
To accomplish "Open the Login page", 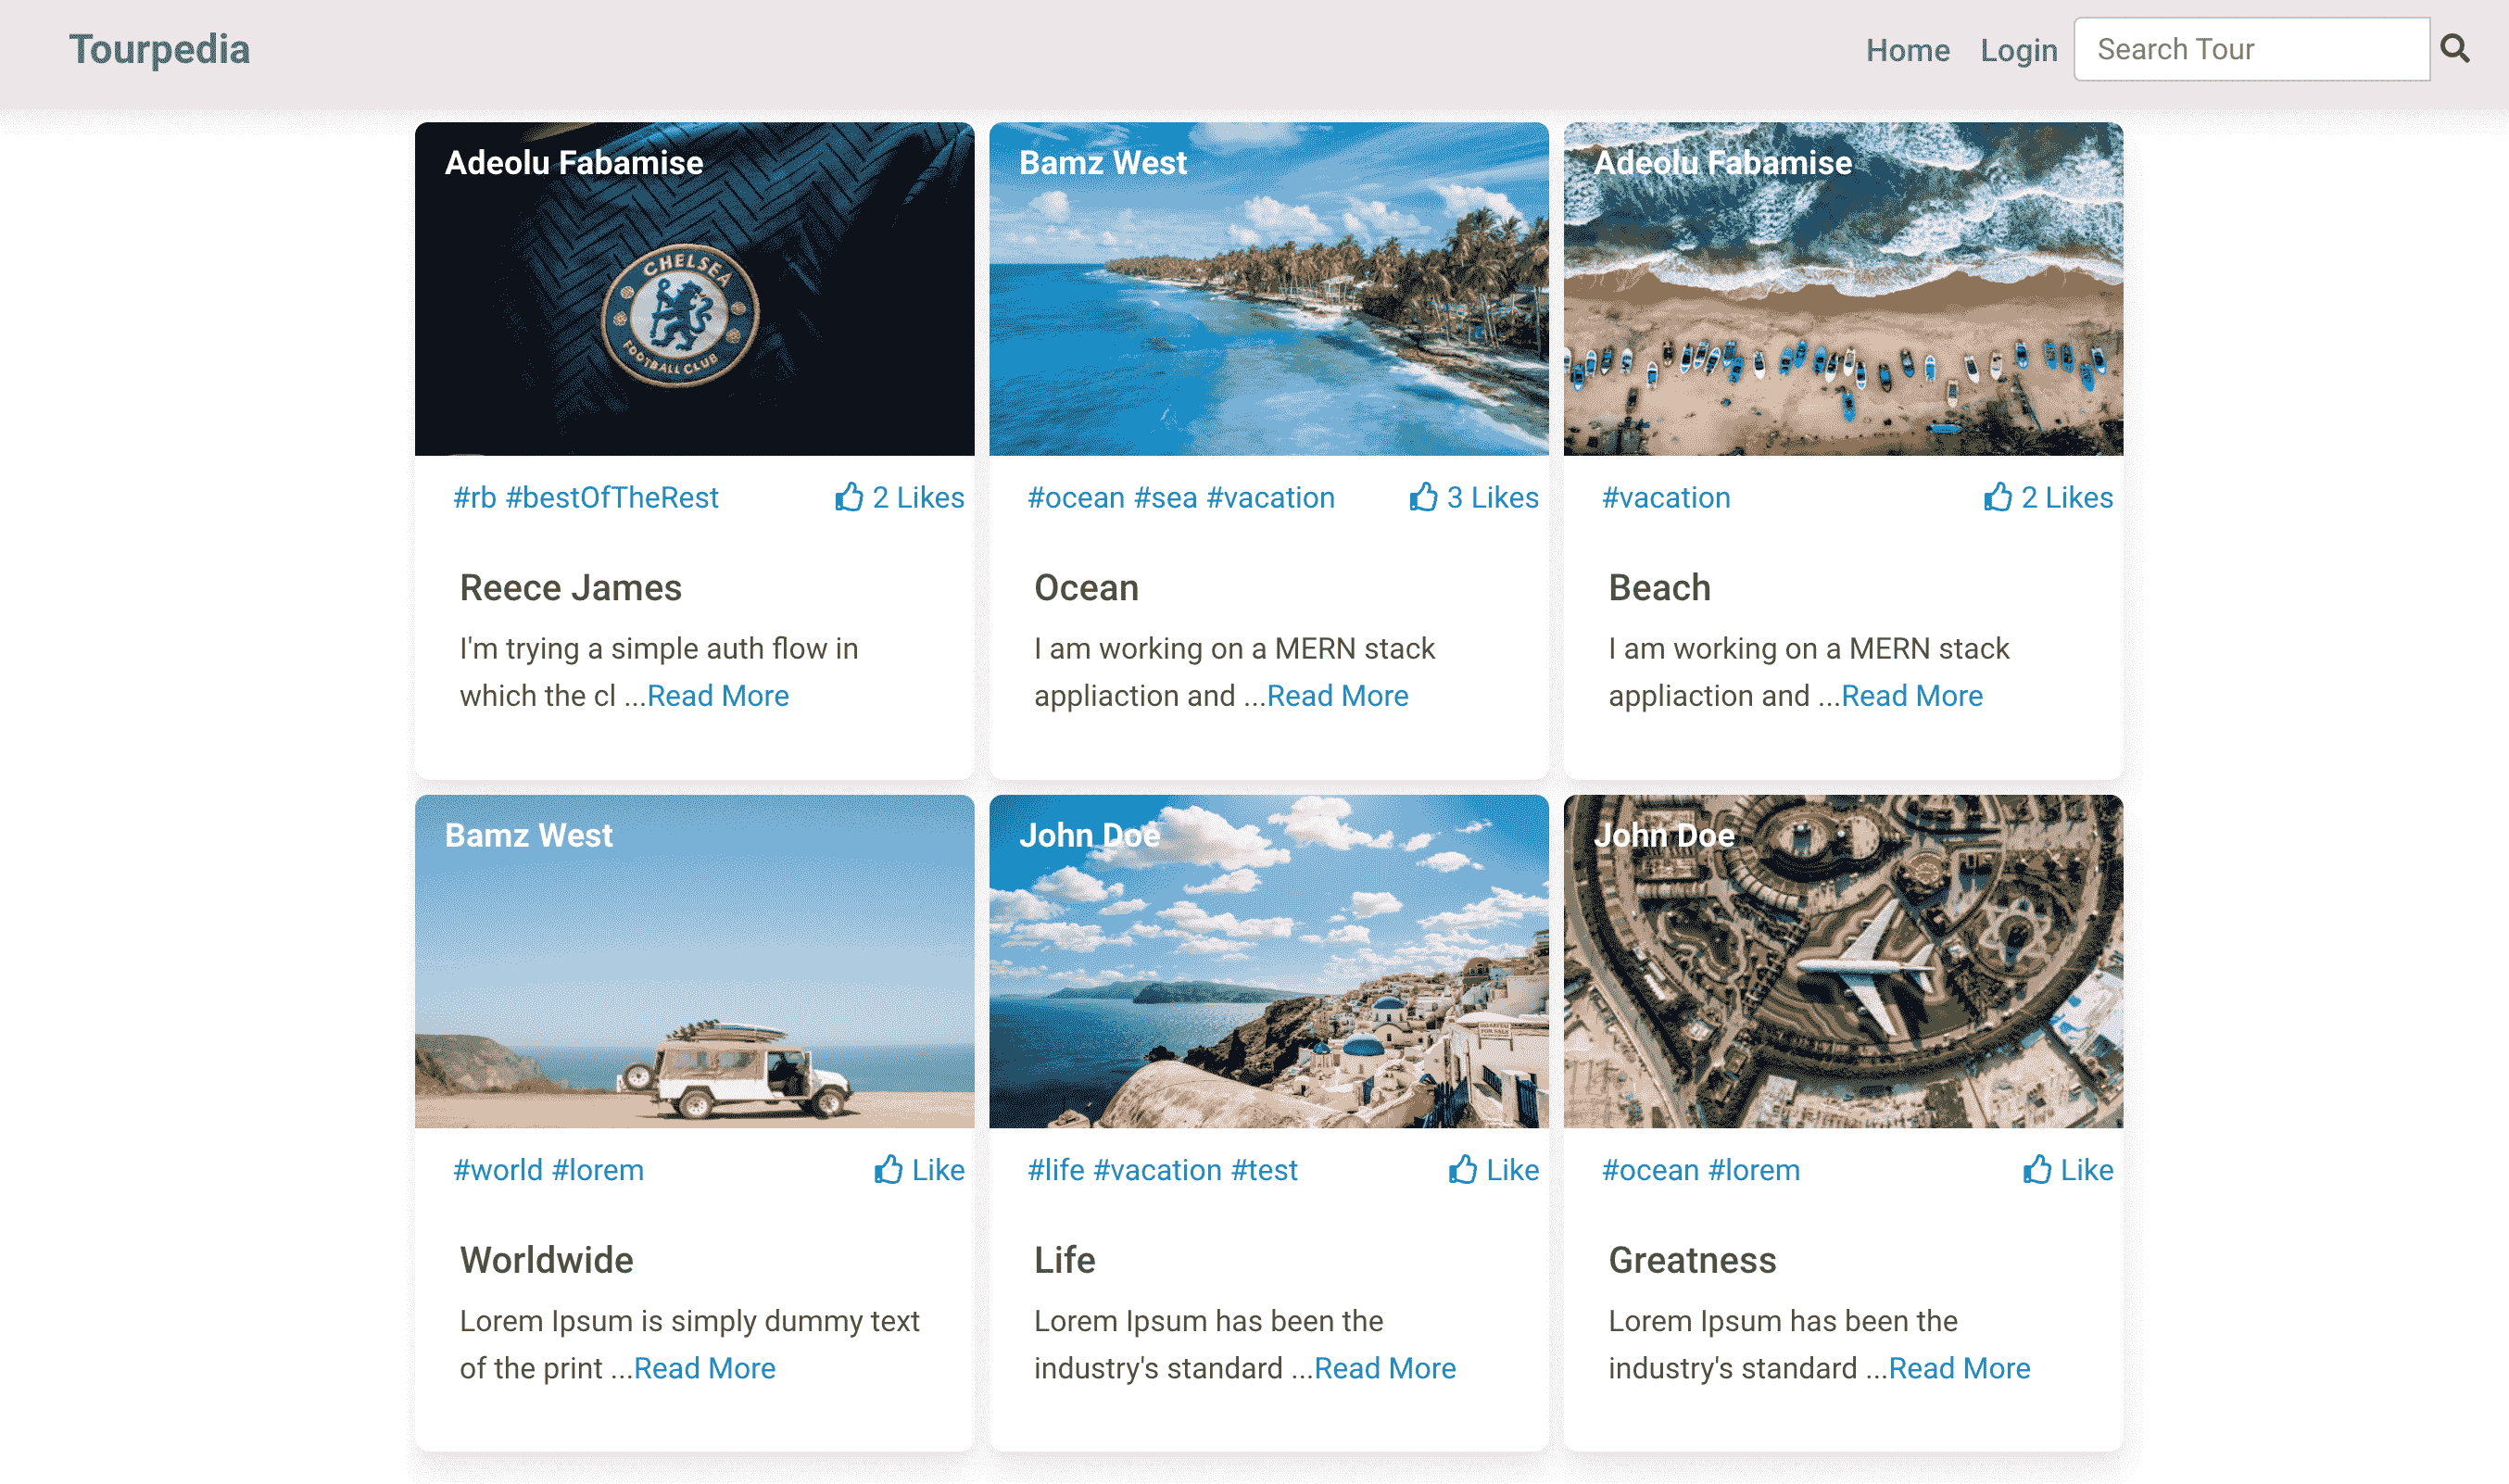I will coord(2018,50).
